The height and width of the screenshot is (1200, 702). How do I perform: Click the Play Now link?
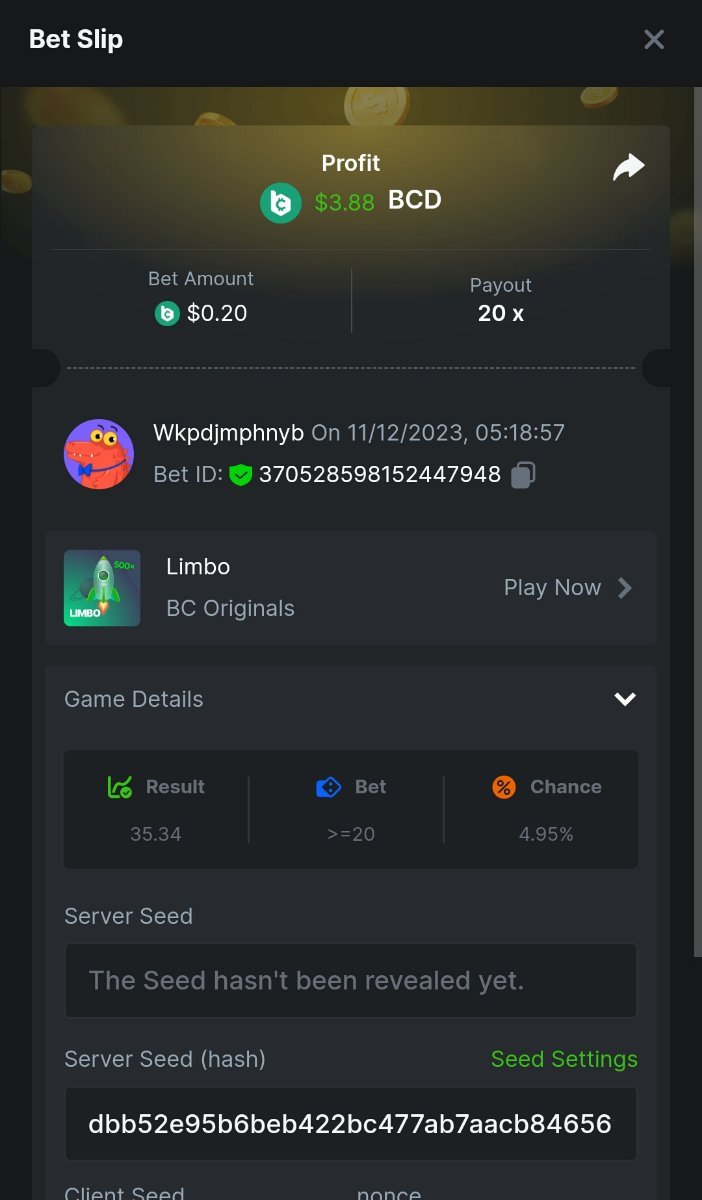552,588
